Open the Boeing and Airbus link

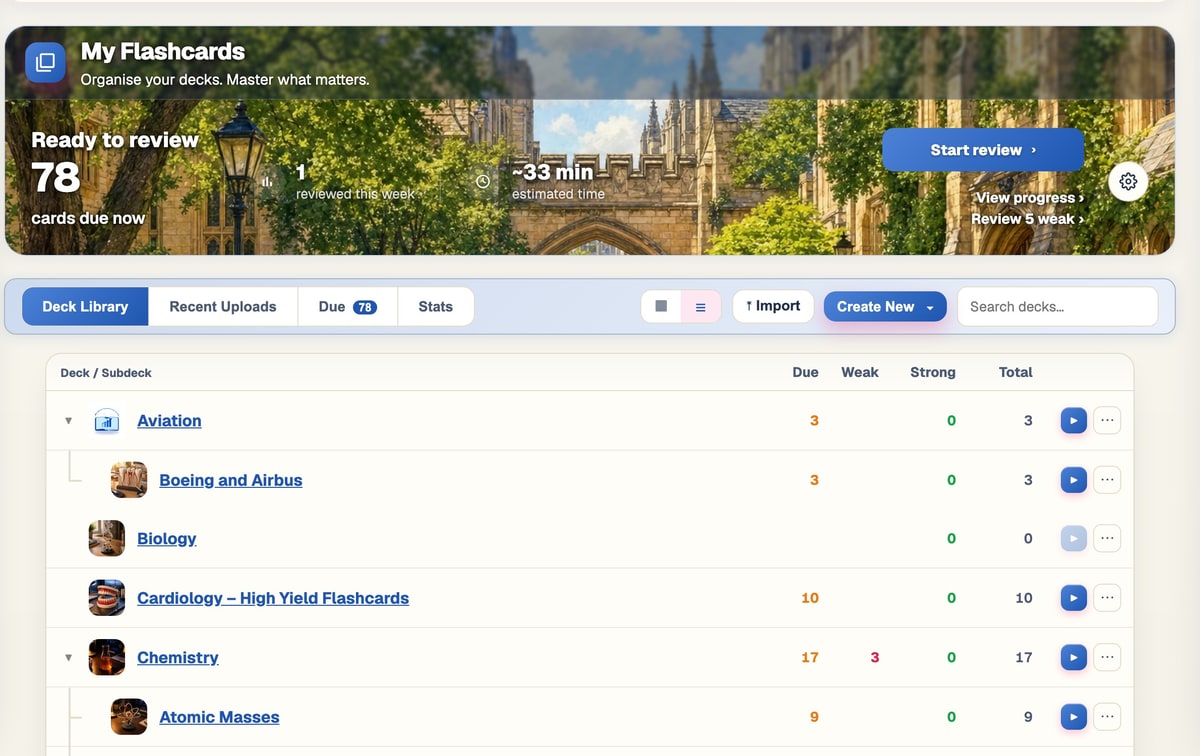point(231,480)
